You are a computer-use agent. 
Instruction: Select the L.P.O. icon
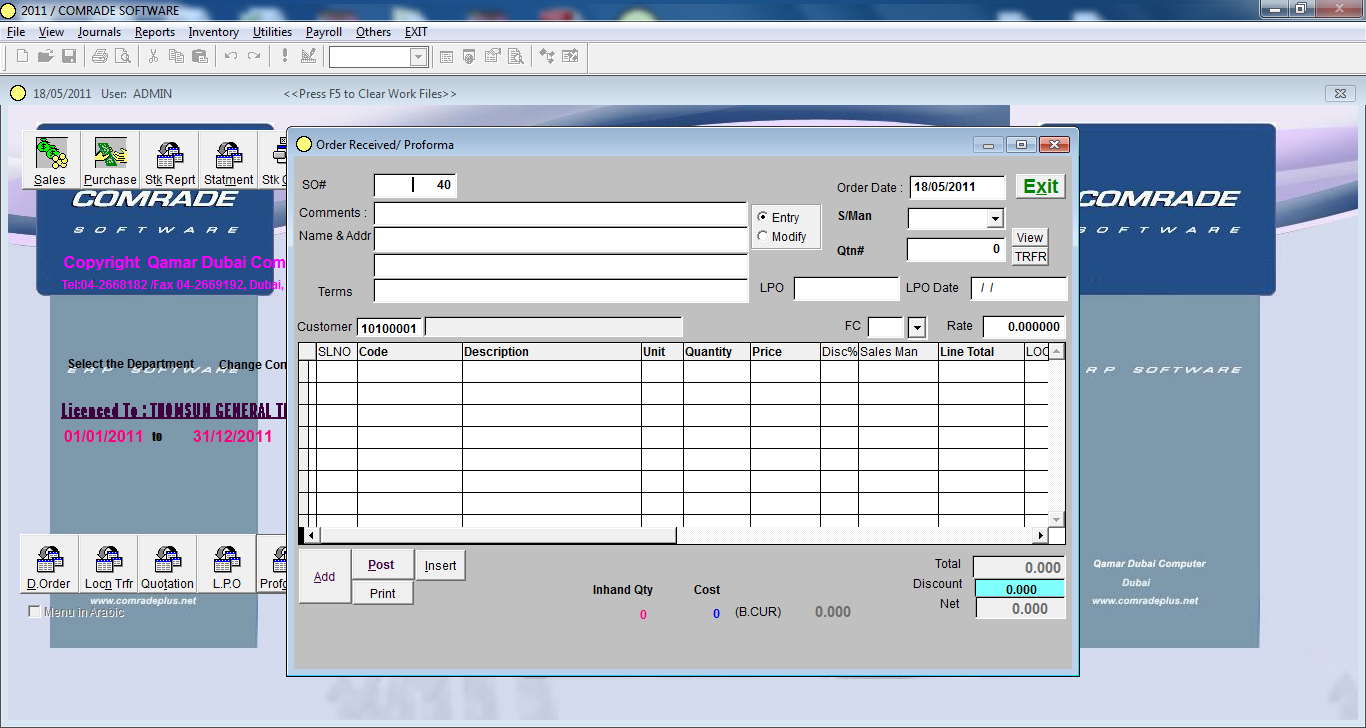(x=226, y=563)
